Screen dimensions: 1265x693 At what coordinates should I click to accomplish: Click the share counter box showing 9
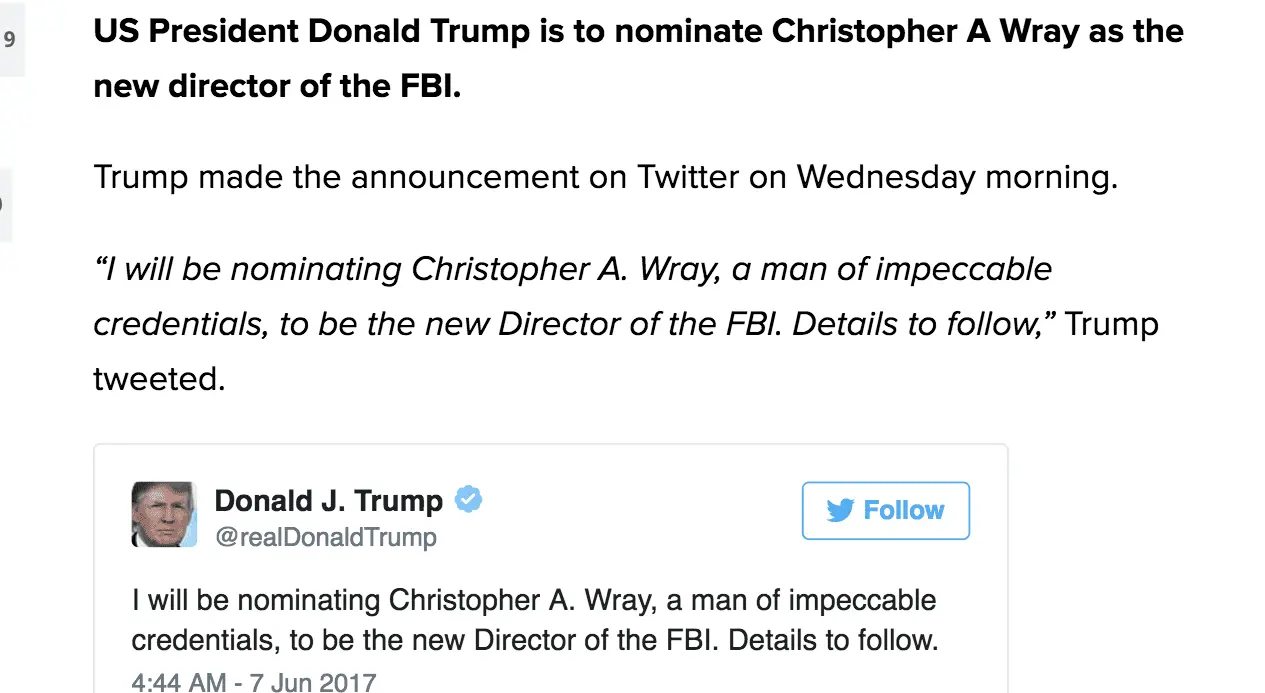coord(11,40)
